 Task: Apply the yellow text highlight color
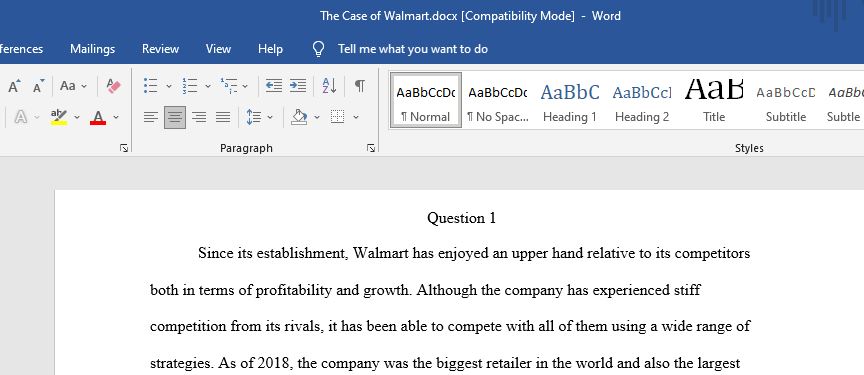click(x=59, y=117)
